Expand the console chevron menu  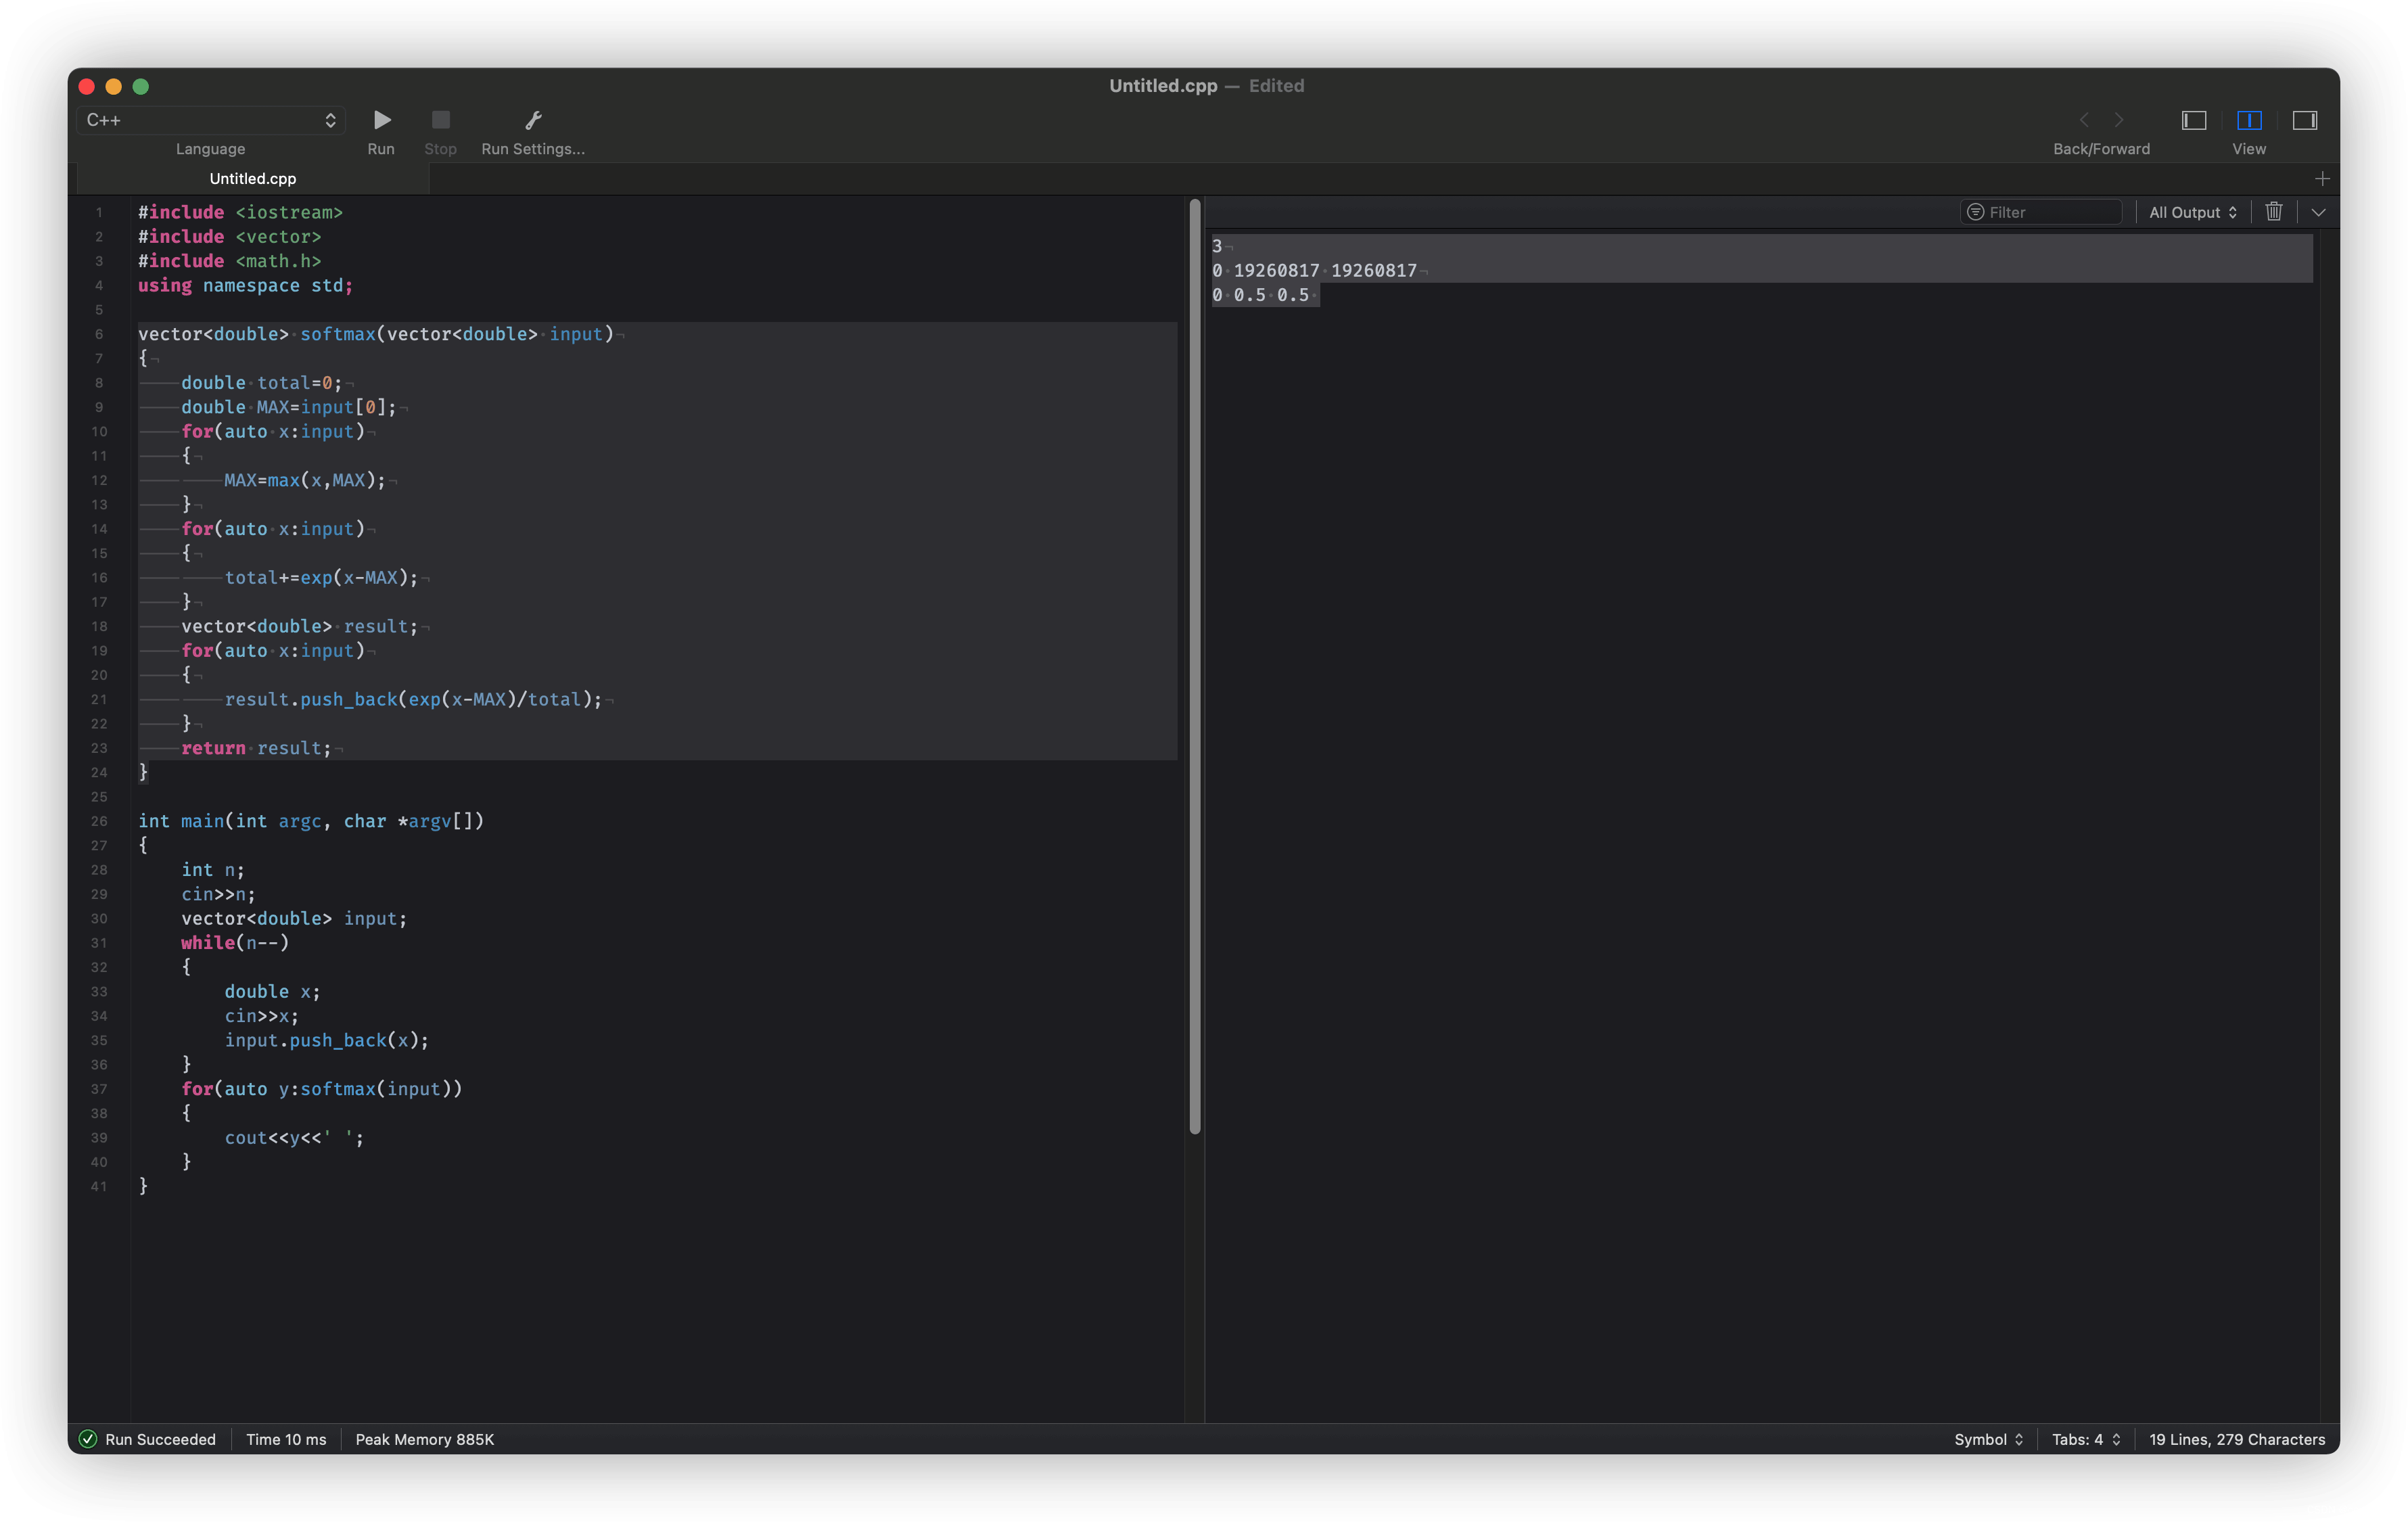pyautogui.click(x=2318, y=212)
